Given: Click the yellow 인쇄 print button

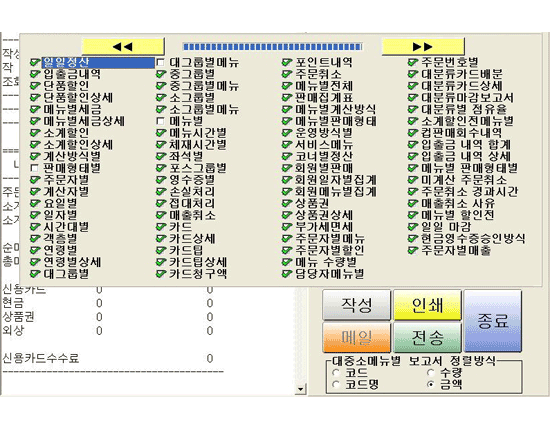Looking at the screenshot, I should coord(427,305).
